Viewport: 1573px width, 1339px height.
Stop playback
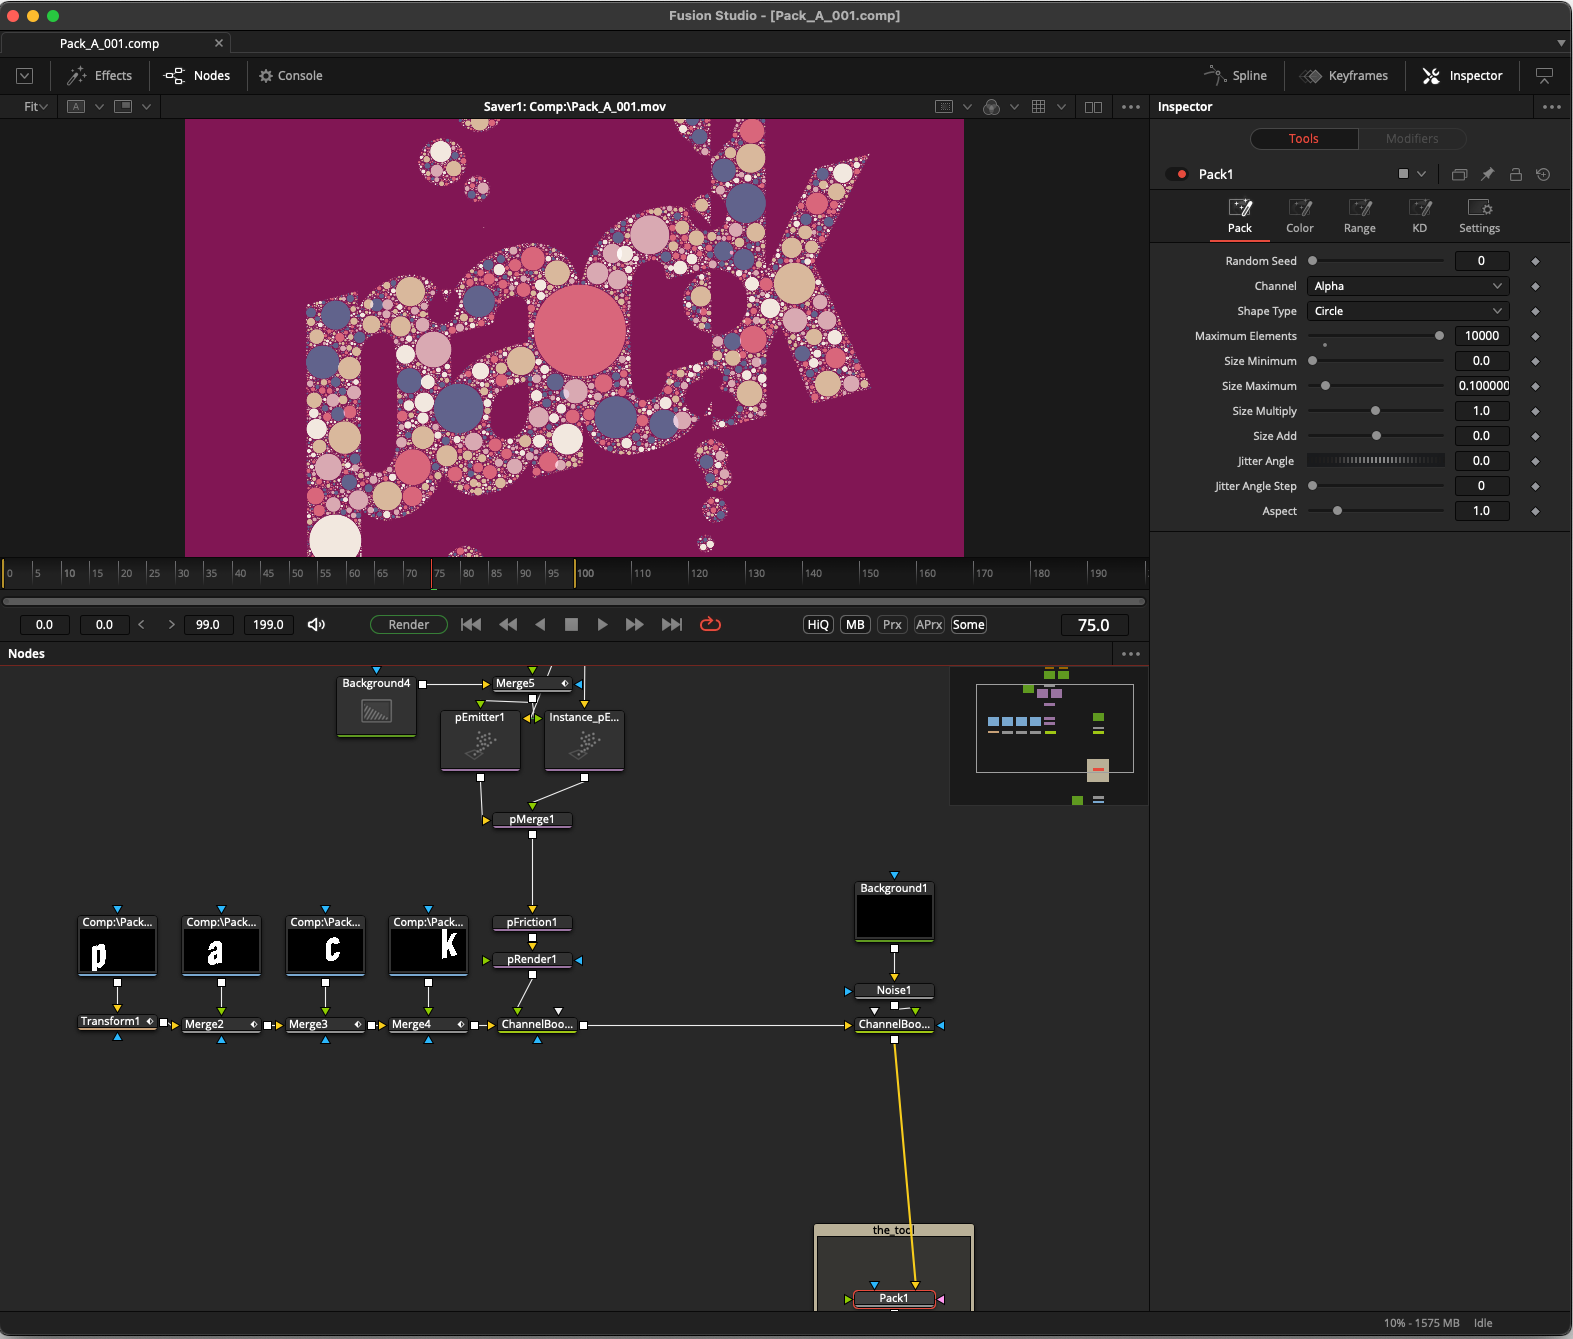[571, 625]
